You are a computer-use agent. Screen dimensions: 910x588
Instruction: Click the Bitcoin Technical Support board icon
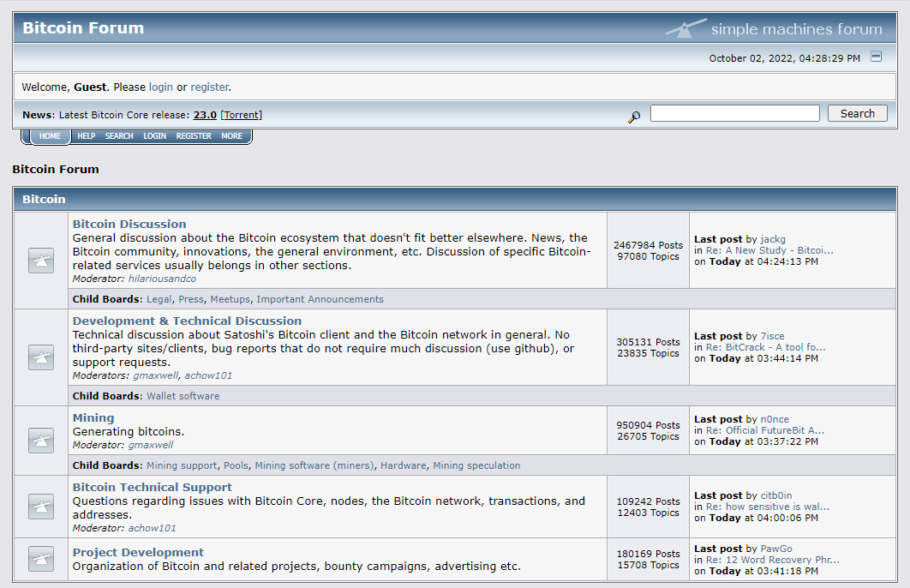pos(41,507)
